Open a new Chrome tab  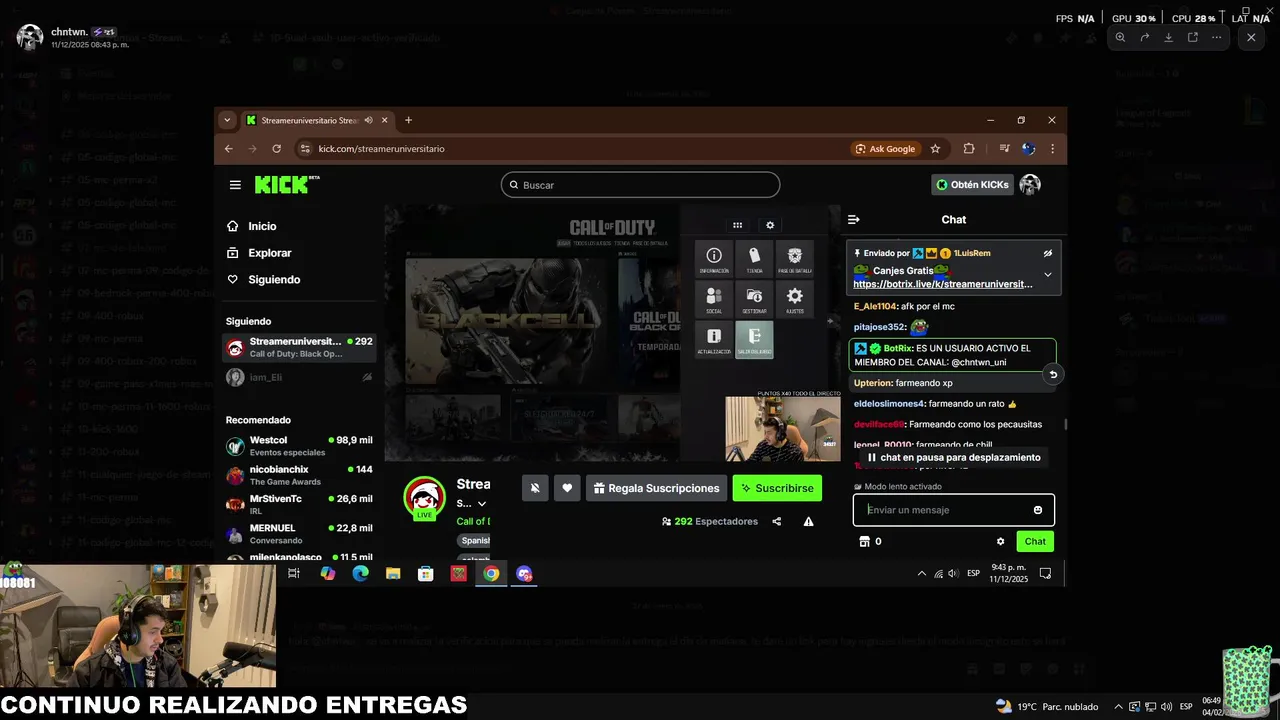tap(408, 120)
